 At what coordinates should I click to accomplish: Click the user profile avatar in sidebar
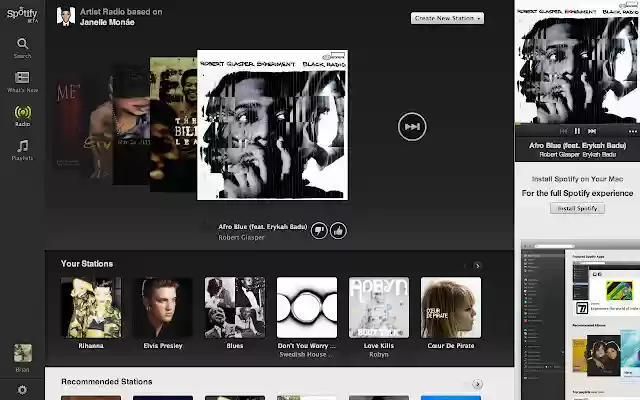(x=22, y=353)
